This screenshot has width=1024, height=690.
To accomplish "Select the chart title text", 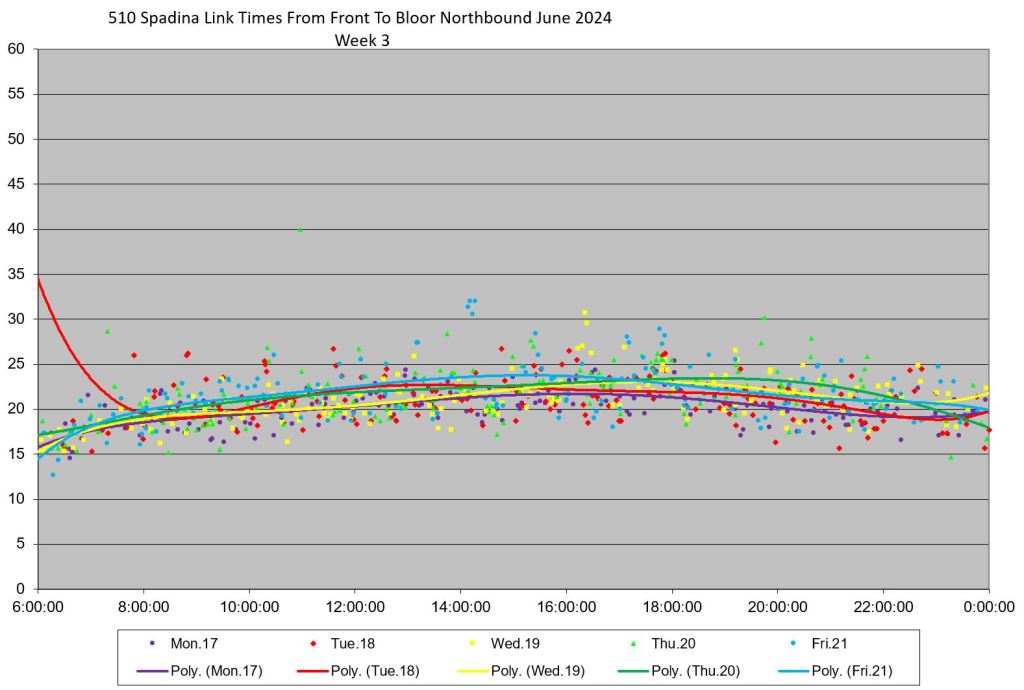I will pos(359,18).
